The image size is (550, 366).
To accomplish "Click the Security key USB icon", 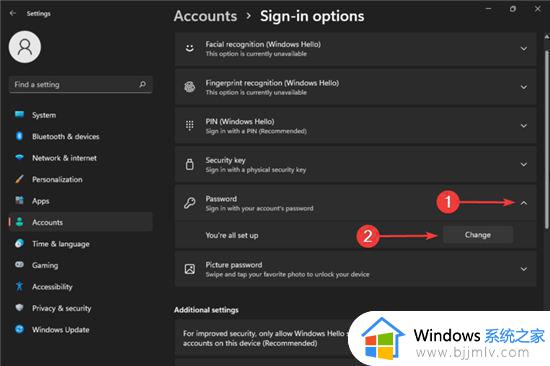I will click(x=190, y=164).
